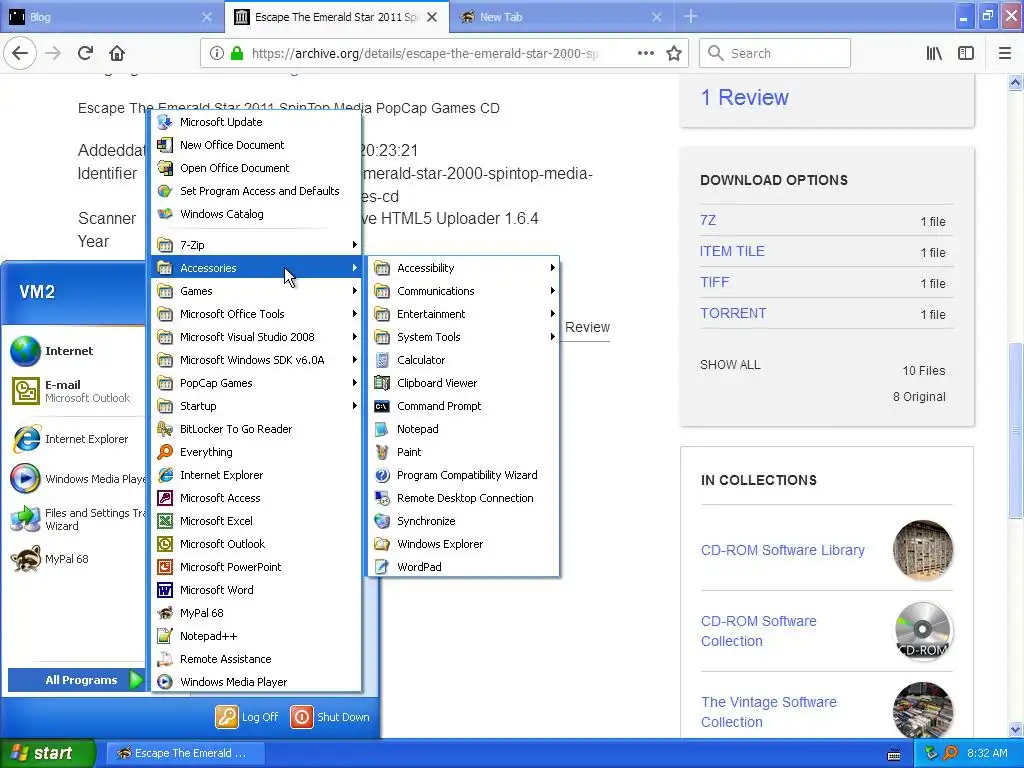
Task: Expand Microsoft Visual Studio 2008 submenu
Action: (256, 337)
